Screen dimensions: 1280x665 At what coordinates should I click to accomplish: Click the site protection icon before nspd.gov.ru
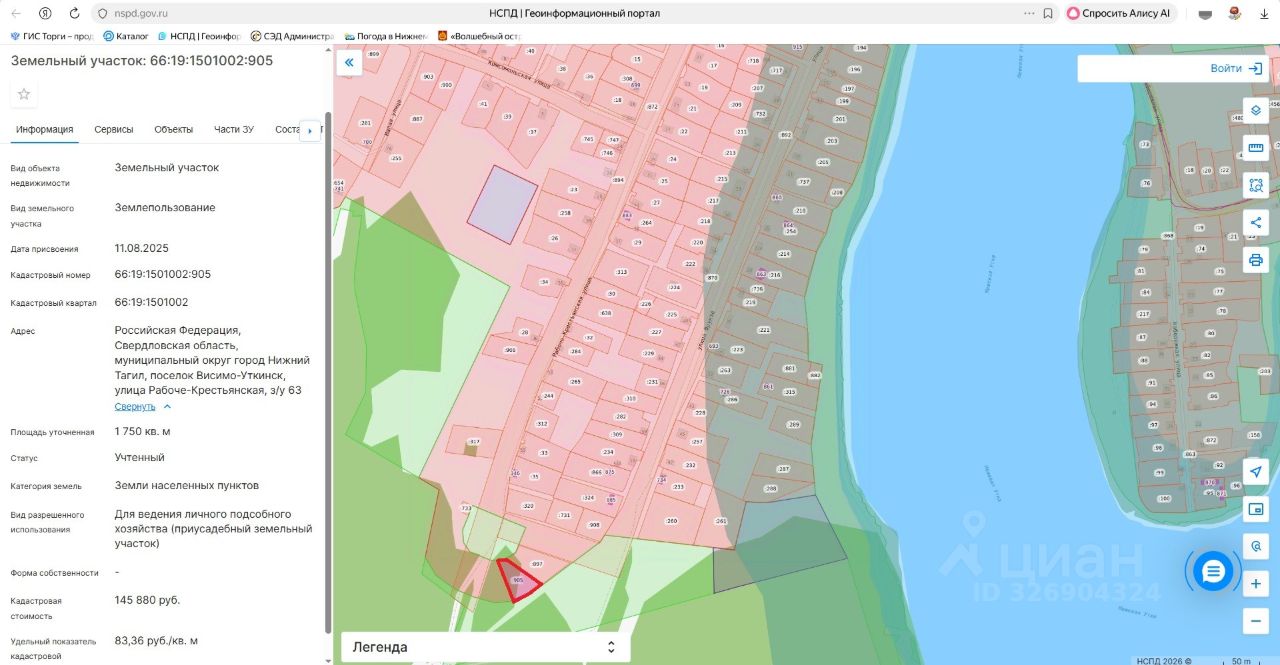(101, 13)
